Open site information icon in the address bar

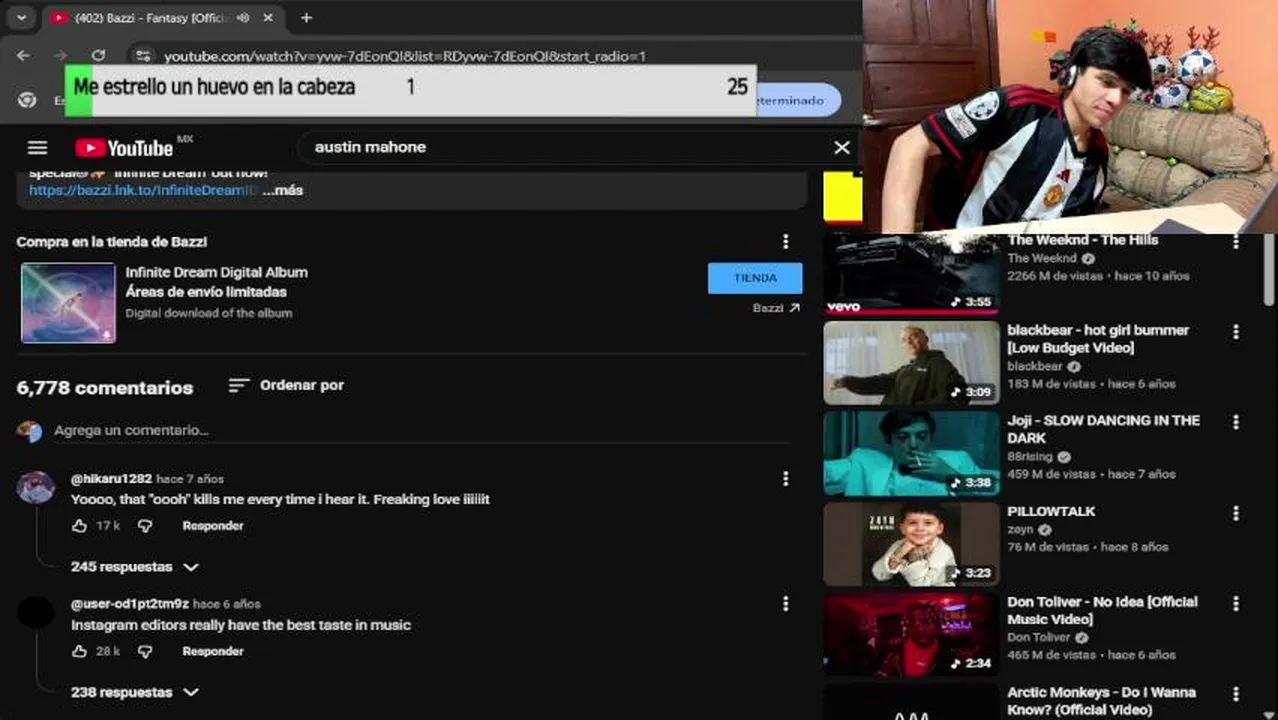coord(143,56)
